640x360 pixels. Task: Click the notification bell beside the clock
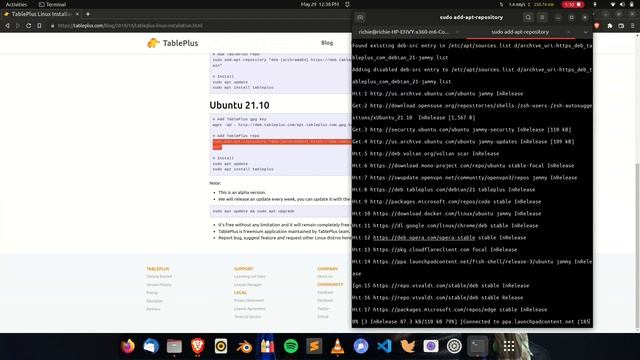[347, 4]
